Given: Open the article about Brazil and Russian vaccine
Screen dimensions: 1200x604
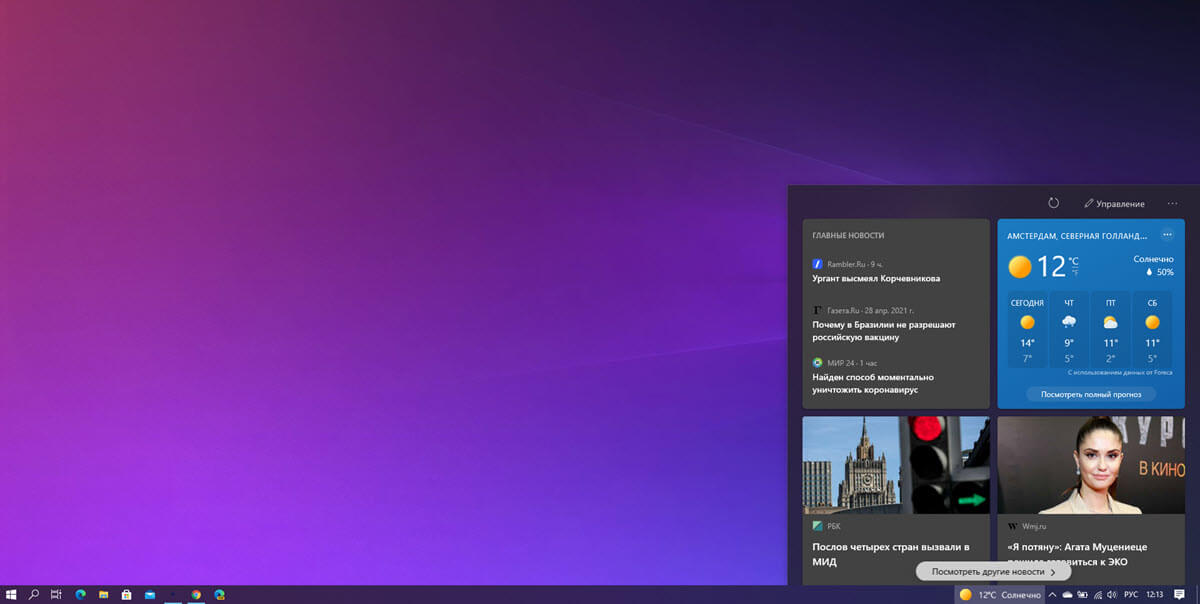Looking at the screenshot, I should click(884, 331).
